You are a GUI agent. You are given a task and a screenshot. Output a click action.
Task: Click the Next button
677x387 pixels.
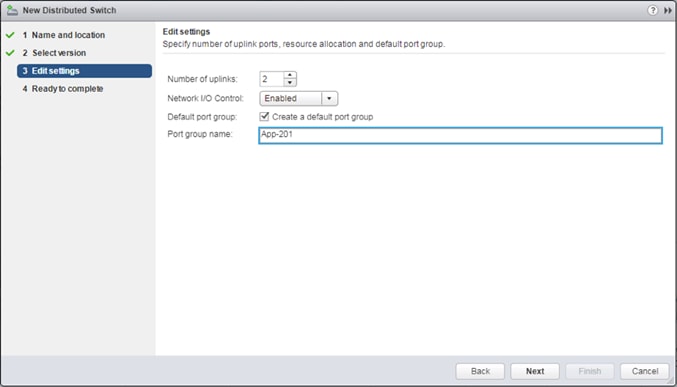(x=535, y=371)
